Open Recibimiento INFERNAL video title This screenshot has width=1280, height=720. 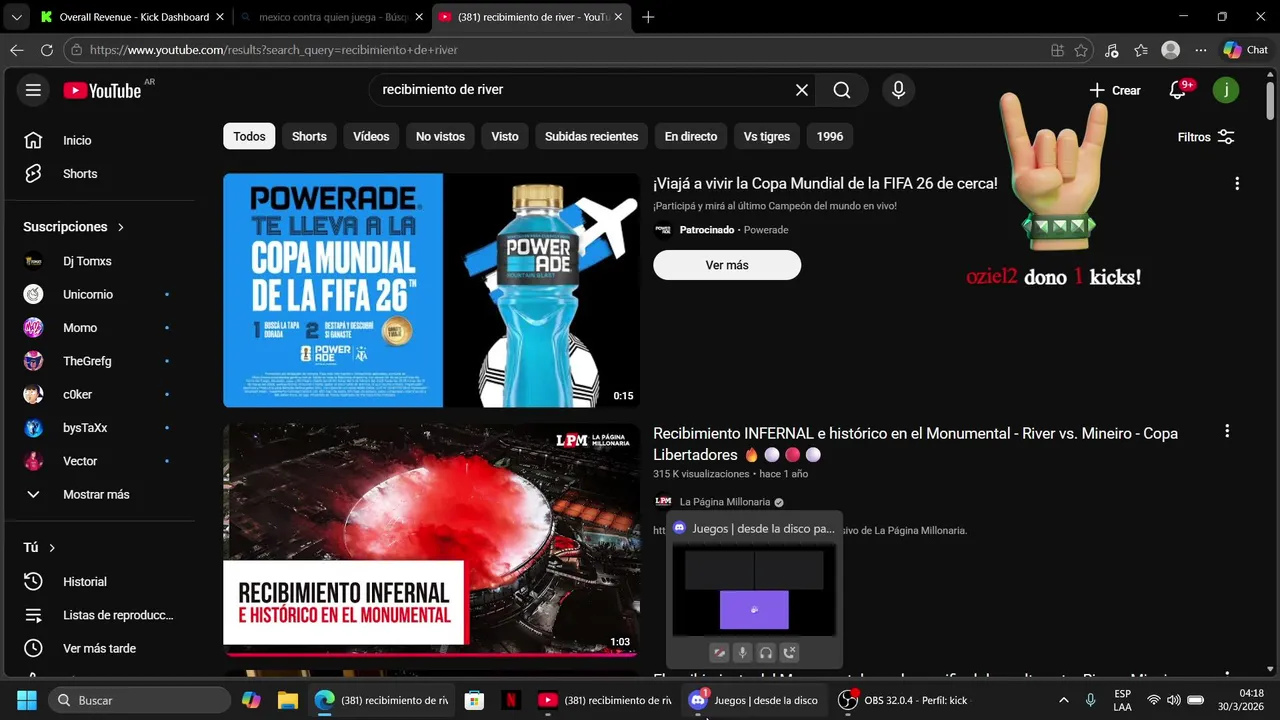point(915,444)
